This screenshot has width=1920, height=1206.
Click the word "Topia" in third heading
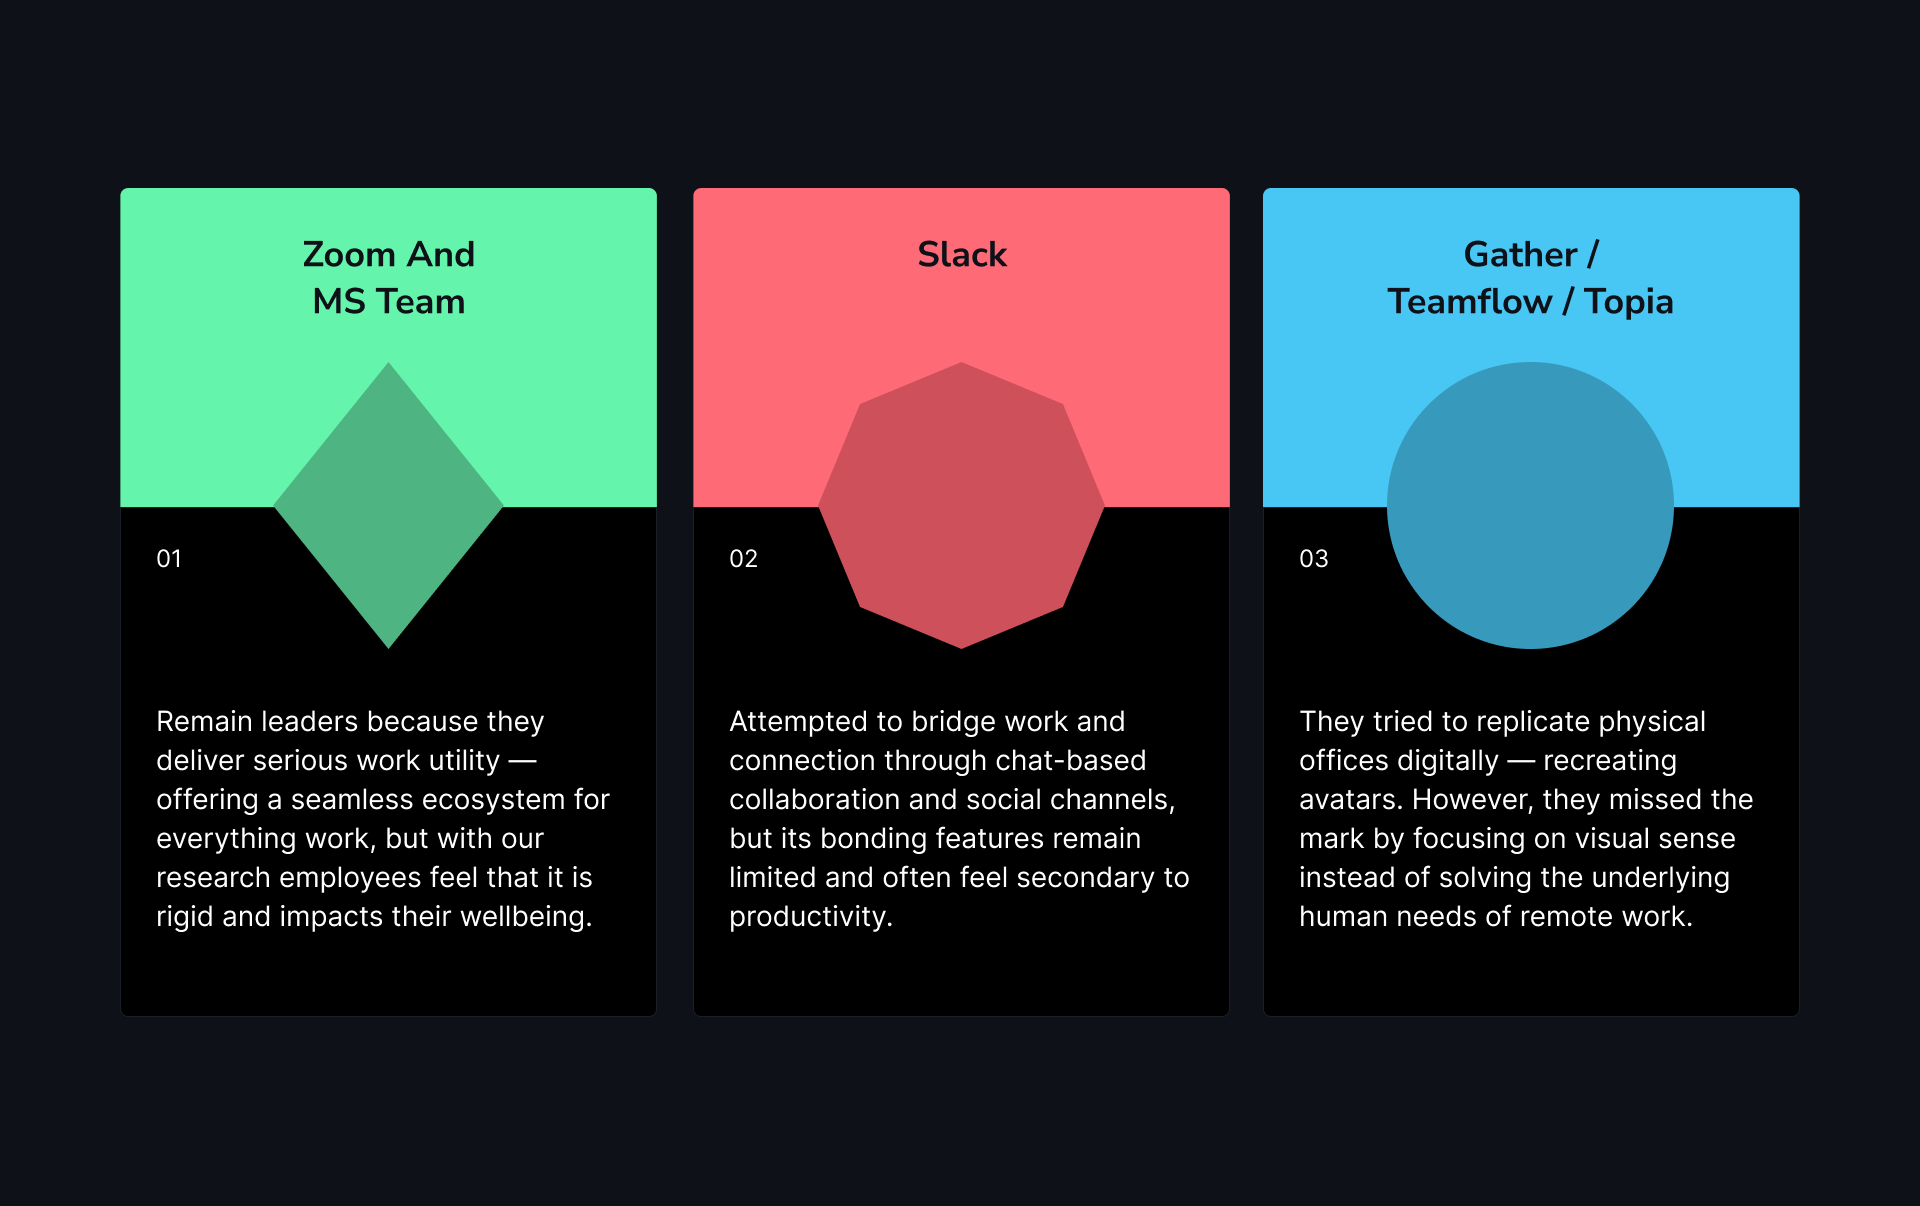pos(1628,302)
